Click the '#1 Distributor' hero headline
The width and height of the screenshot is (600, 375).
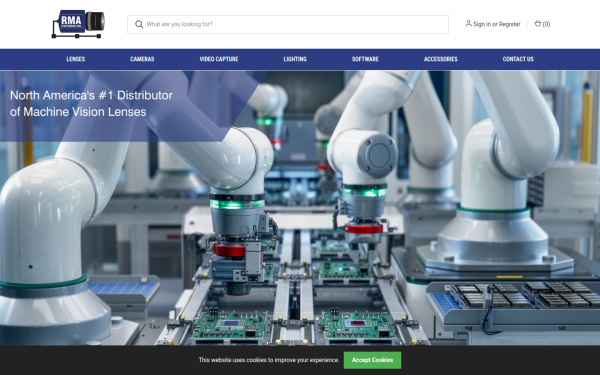91,103
